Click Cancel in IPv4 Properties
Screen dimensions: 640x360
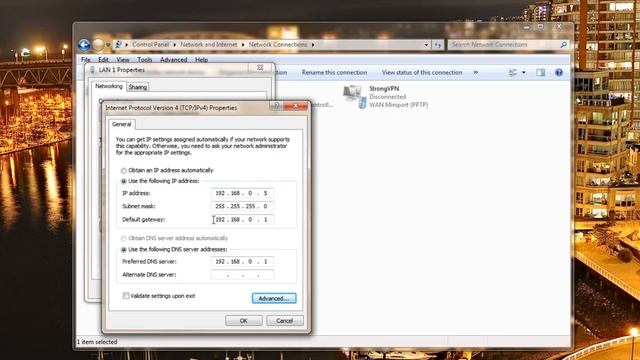click(x=284, y=321)
